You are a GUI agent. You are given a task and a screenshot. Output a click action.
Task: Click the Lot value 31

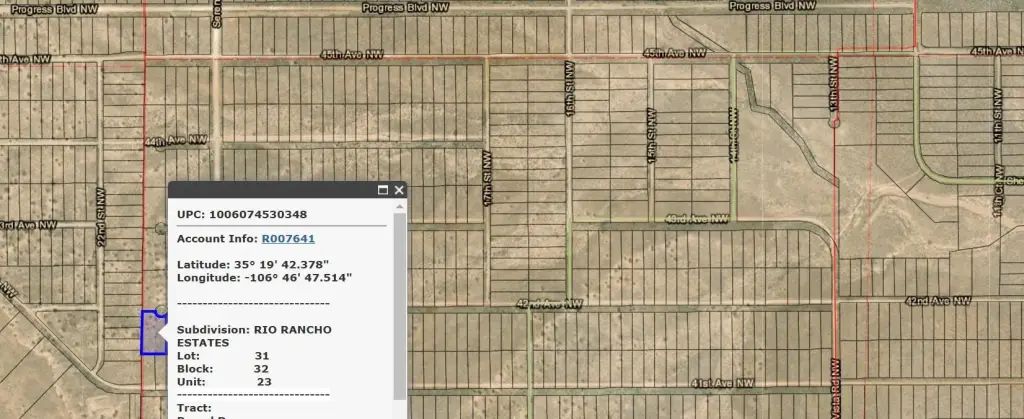[262, 355]
